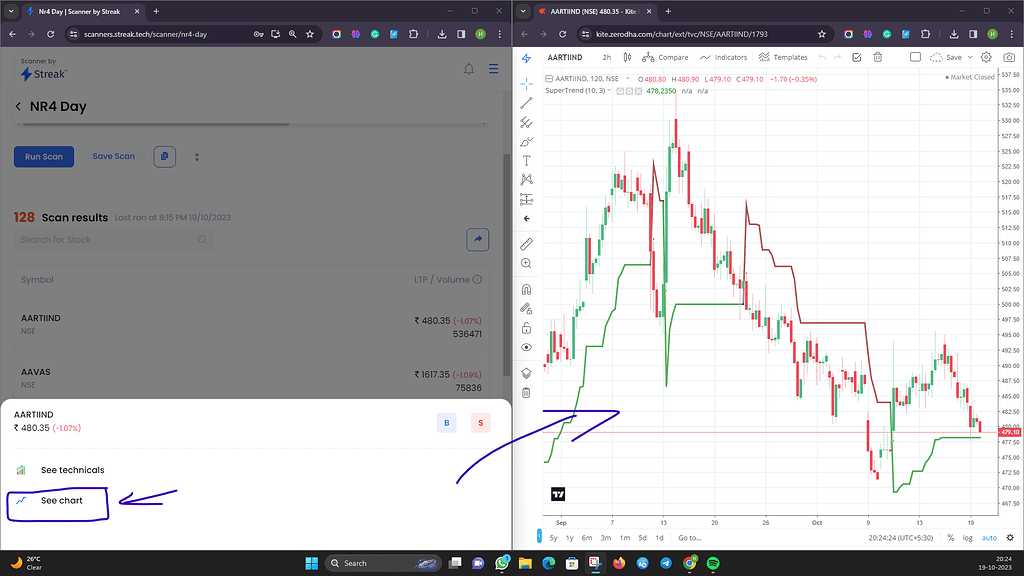Click the Run Scan button
1024x576 pixels.
click(x=43, y=156)
